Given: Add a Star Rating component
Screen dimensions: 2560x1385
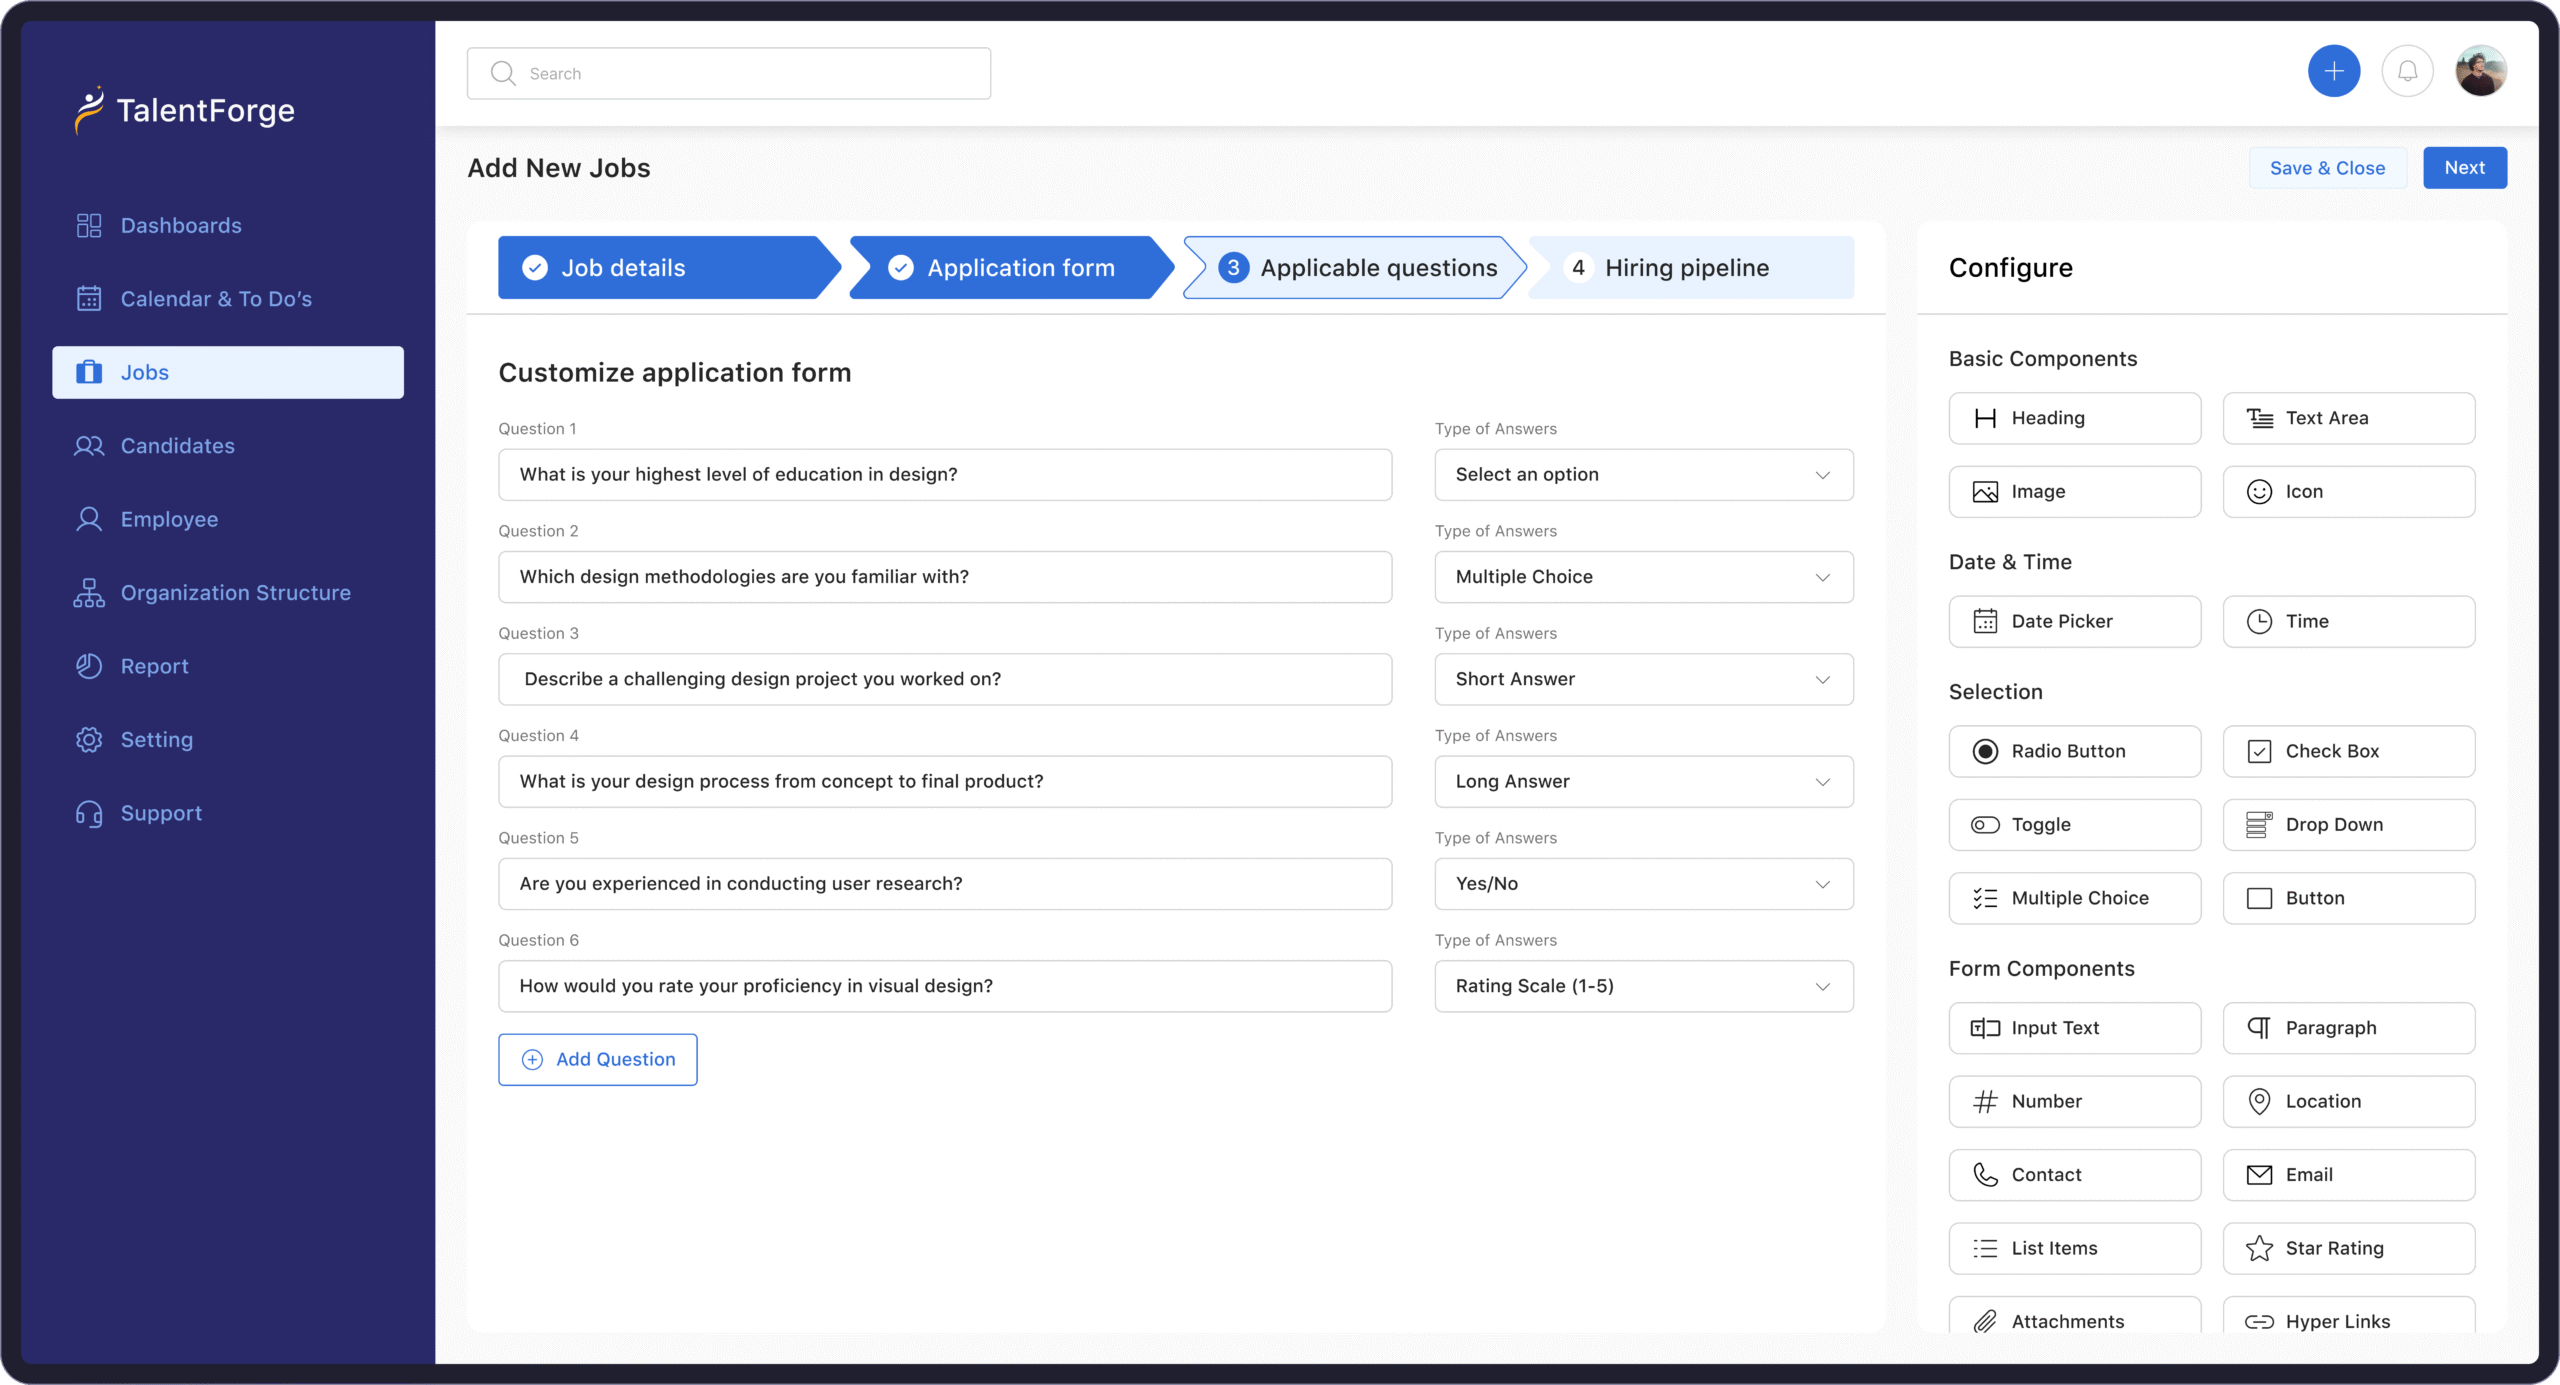Looking at the screenshot, I should click(x=2348, y=1249).
